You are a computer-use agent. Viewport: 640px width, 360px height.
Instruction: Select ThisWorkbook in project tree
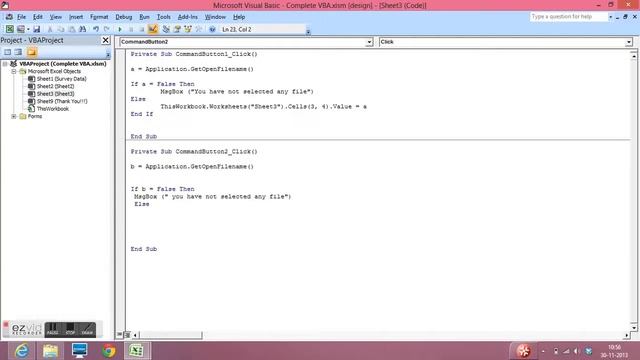point(53,109)
